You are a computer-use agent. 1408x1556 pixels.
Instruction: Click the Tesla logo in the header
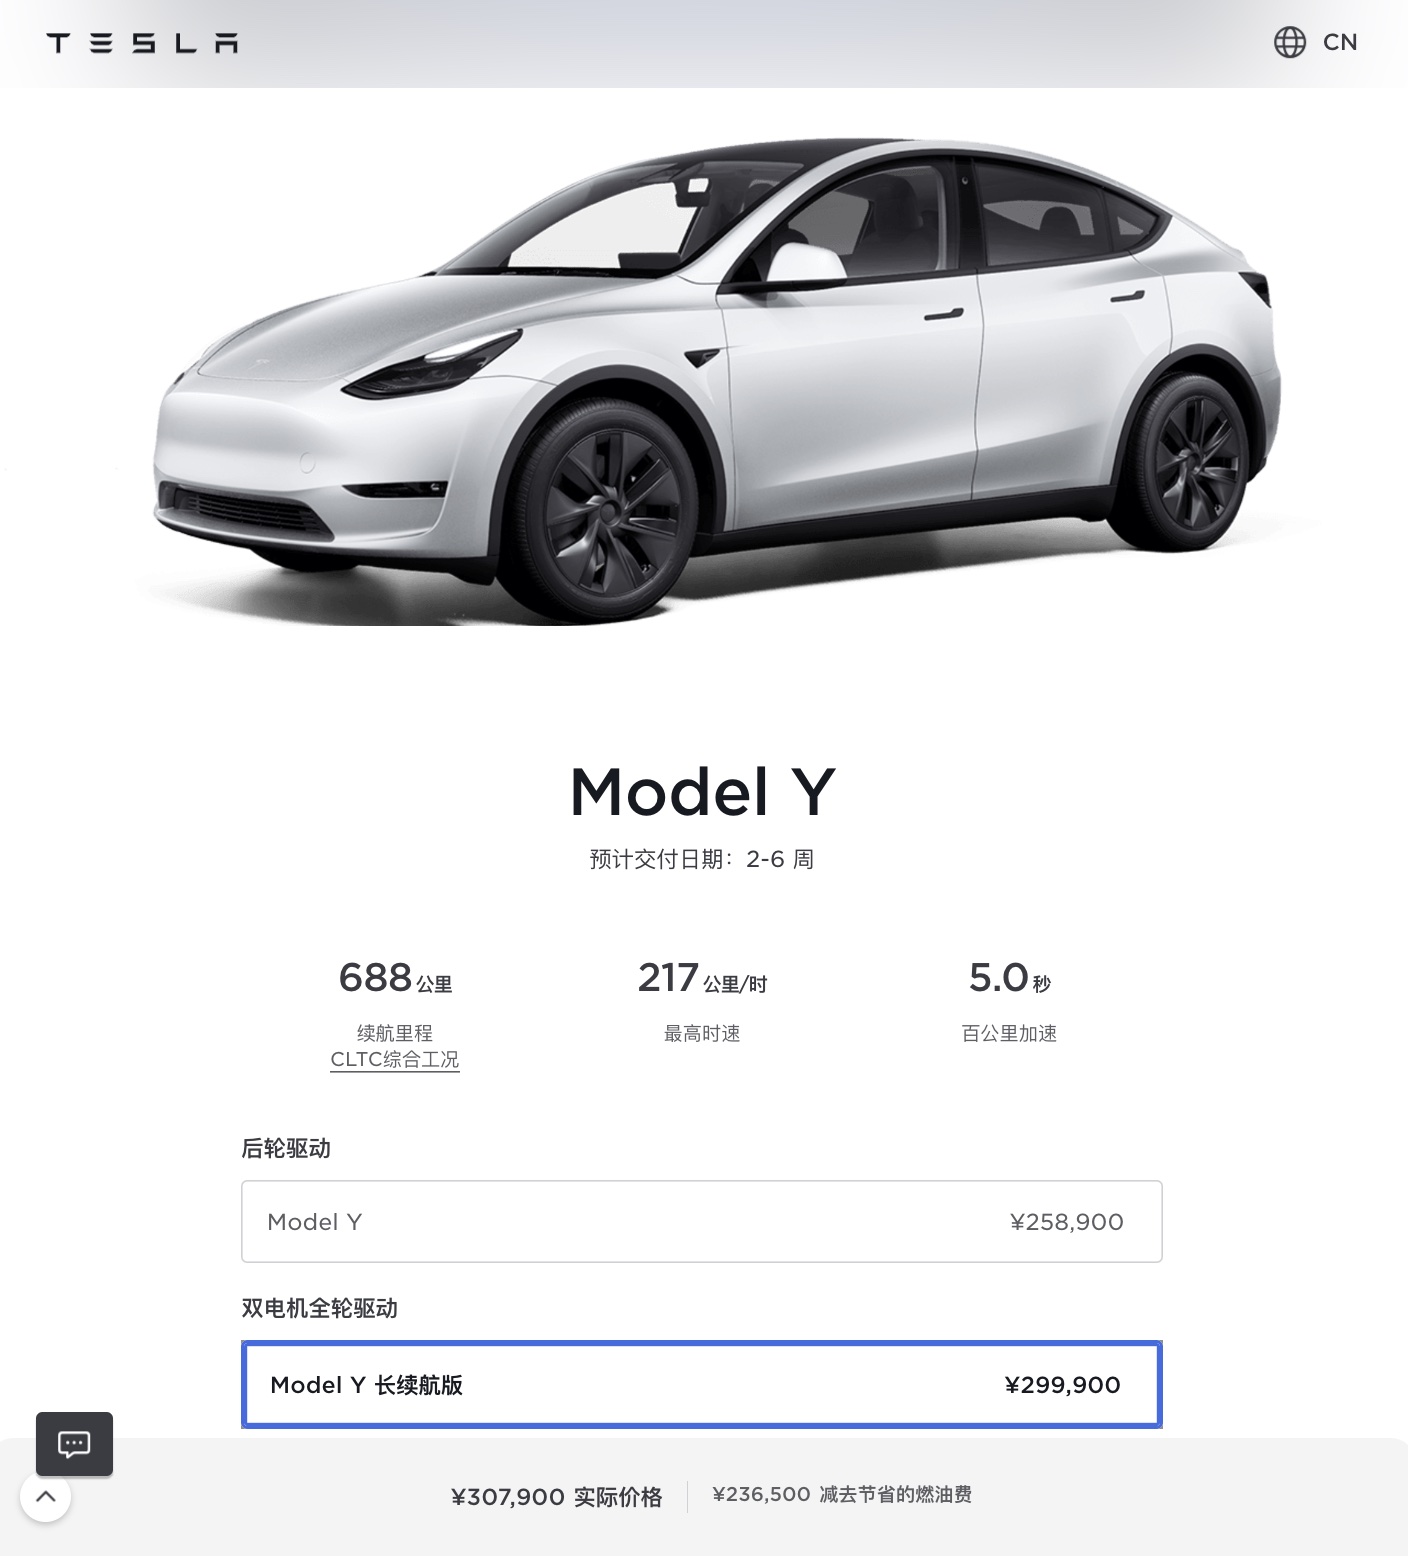[x=142, y=43]
